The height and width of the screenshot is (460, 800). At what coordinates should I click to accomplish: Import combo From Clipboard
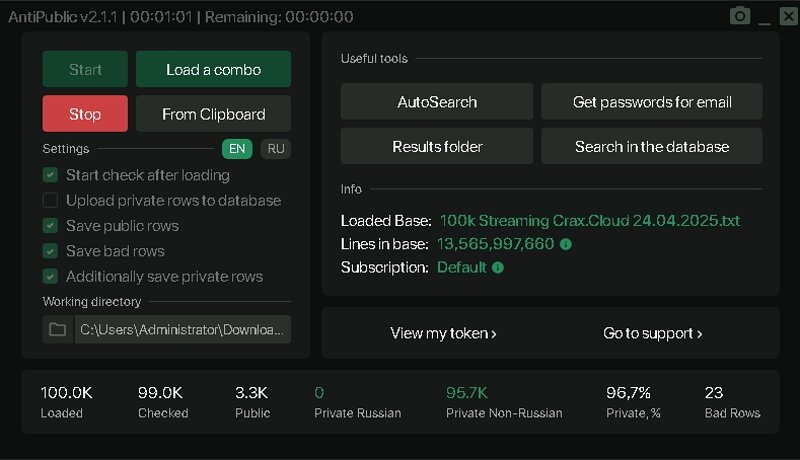pyautogui.click(x=213, y=114)
